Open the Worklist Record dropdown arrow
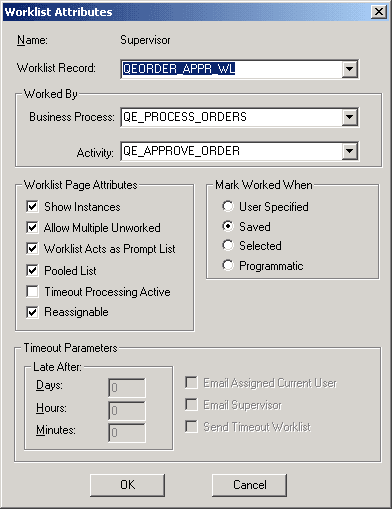 pyautogui.click(x=349, y=69)
